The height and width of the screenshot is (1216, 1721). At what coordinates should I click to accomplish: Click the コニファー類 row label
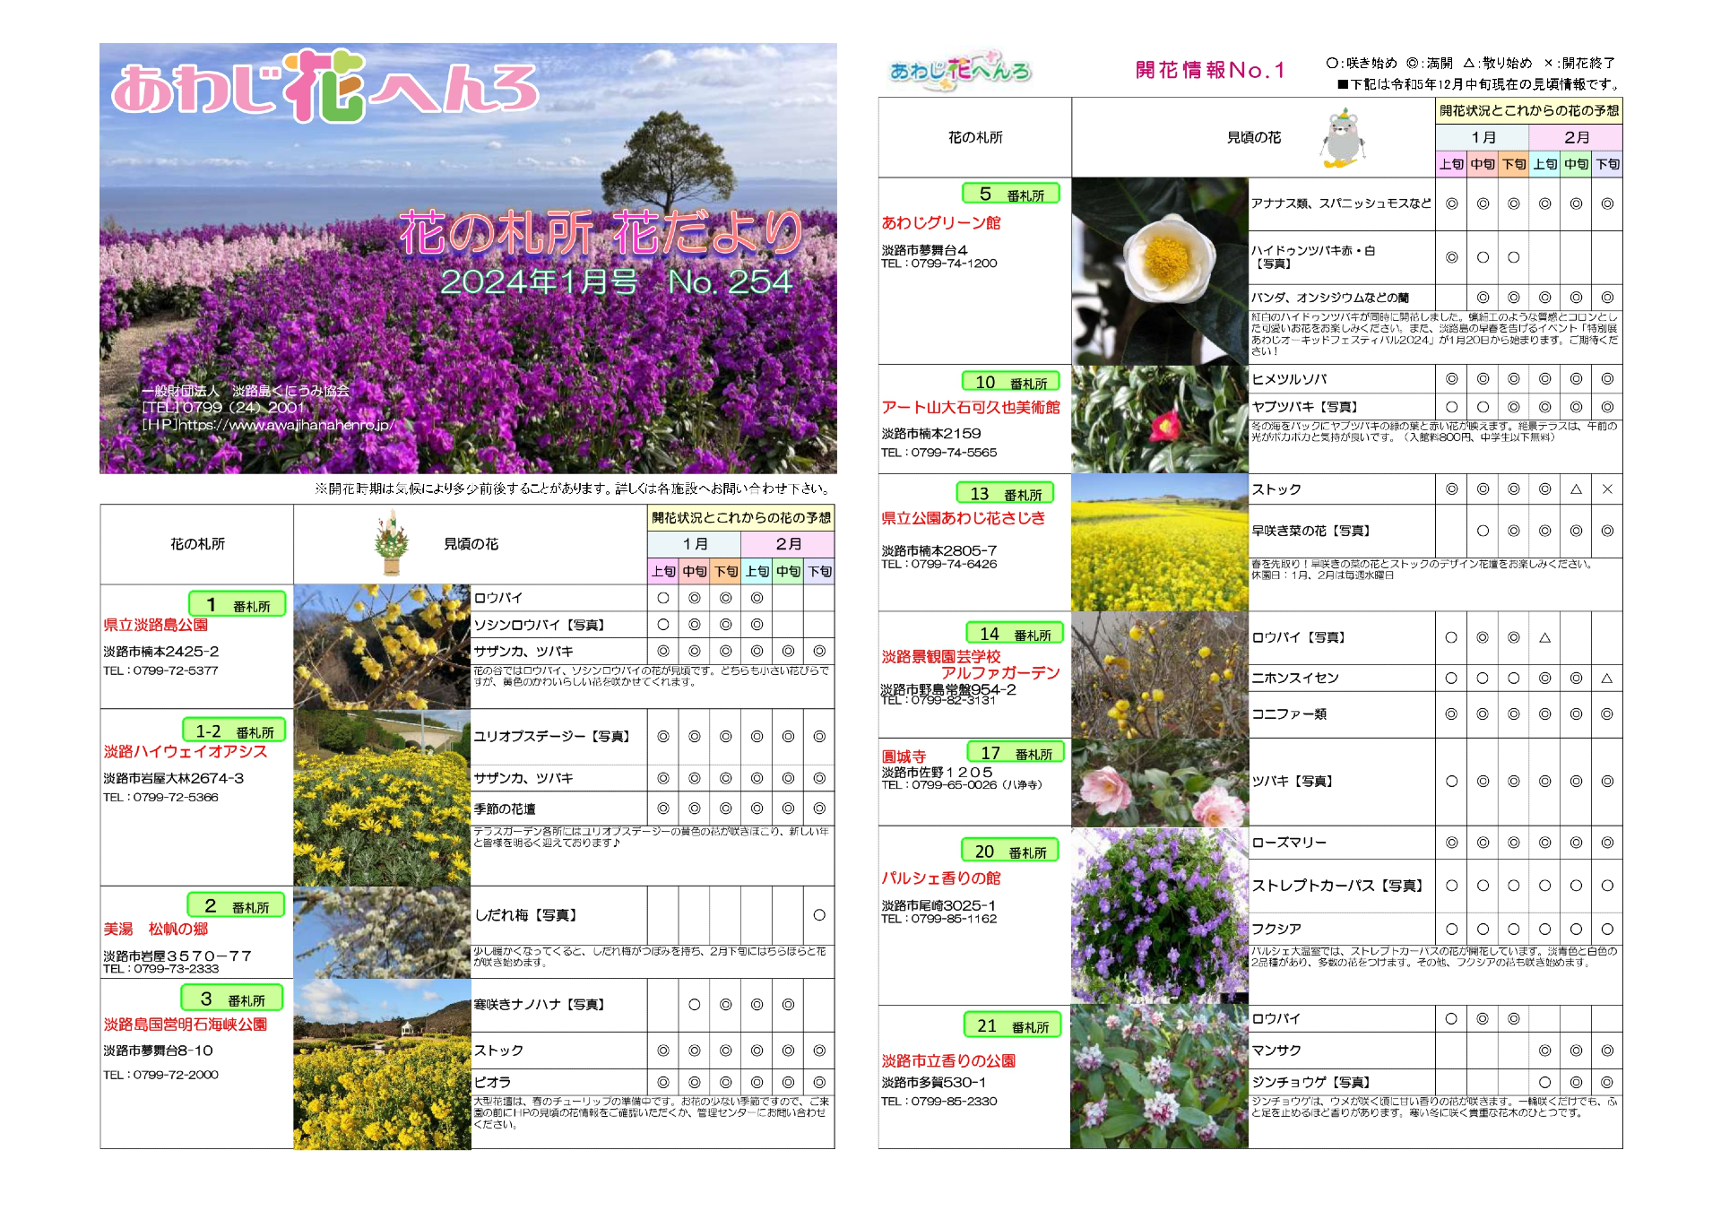1290,715
